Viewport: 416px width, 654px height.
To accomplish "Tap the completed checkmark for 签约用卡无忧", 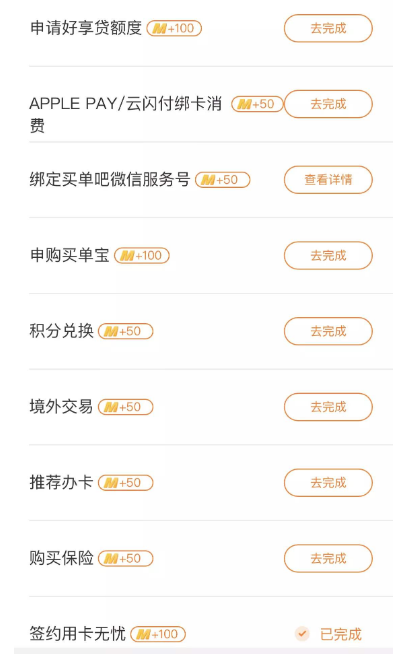I will point(302,634).
